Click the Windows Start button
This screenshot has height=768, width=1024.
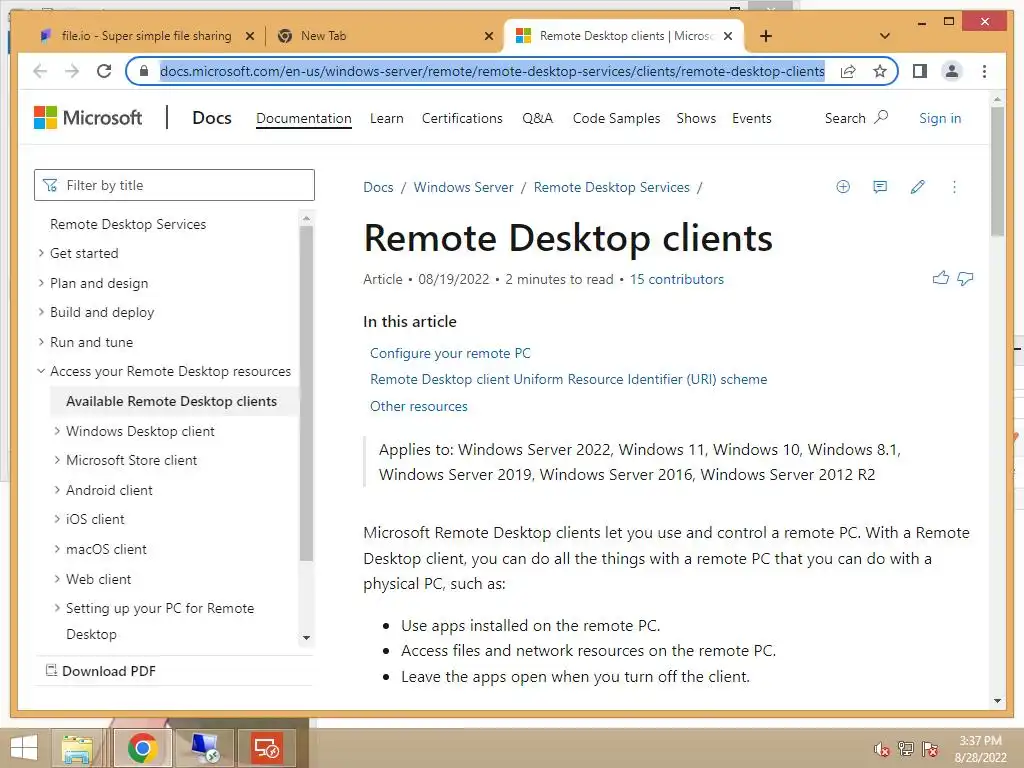24,748
